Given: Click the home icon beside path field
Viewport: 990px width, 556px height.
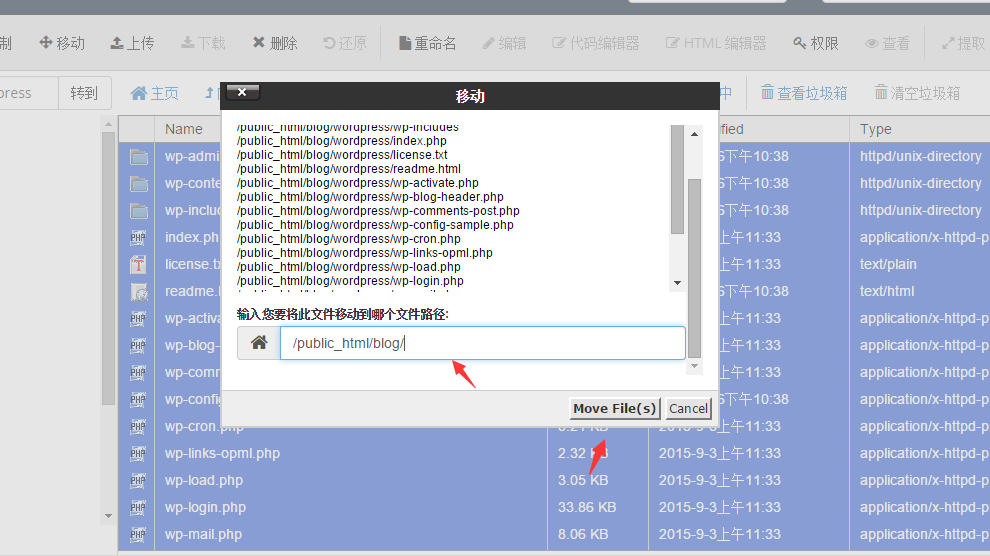Looking at the screenshot, I should pyautogui.click(x=259, y=343).
